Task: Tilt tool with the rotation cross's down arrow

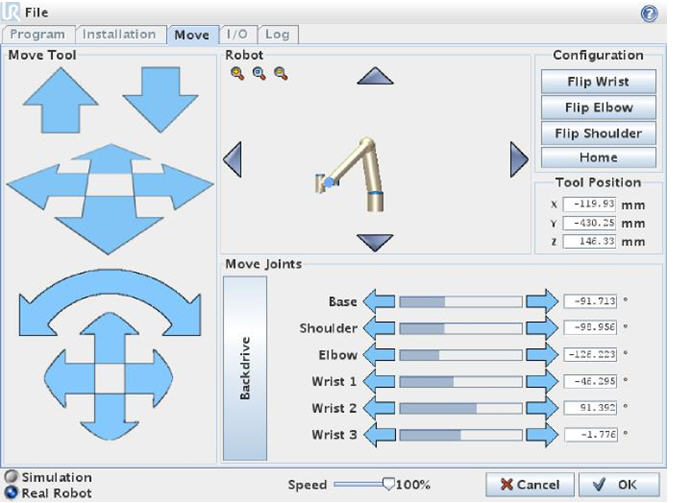Action: (109, 418)
